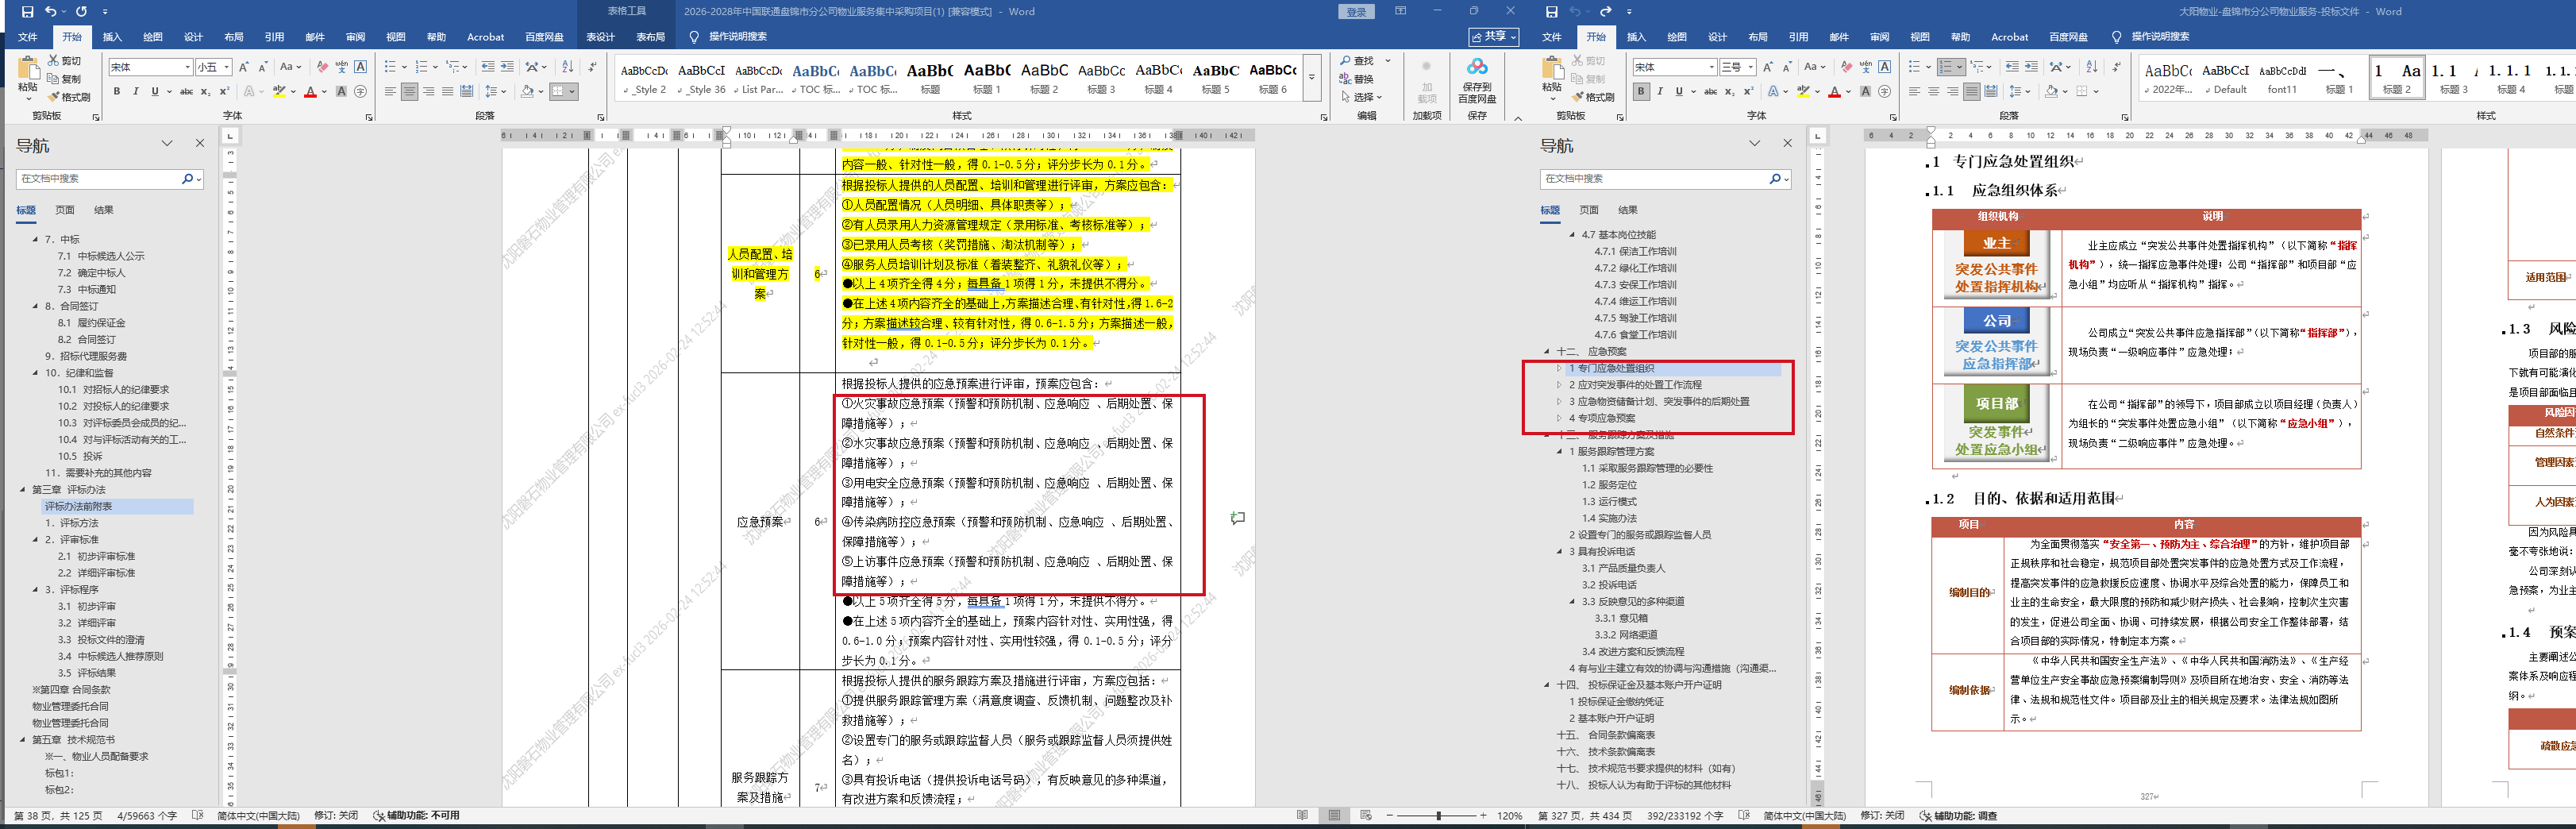This screenshot has width=2576, height=829.
Task: Open the 文件 menu in the left window
Action: pos(28,37)
